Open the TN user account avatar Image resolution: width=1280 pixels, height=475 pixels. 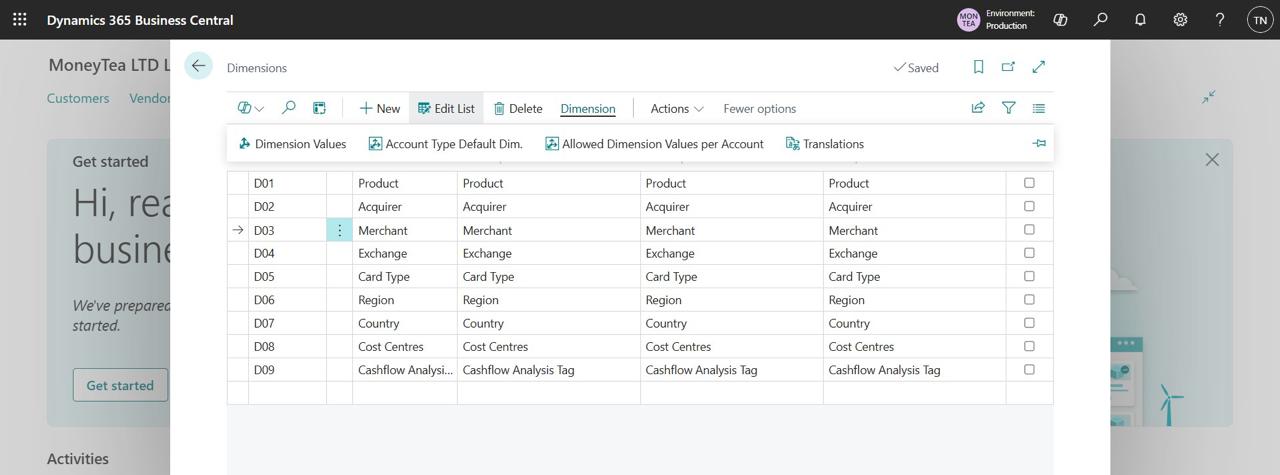pyautogui.click(x=1260, y=19)
